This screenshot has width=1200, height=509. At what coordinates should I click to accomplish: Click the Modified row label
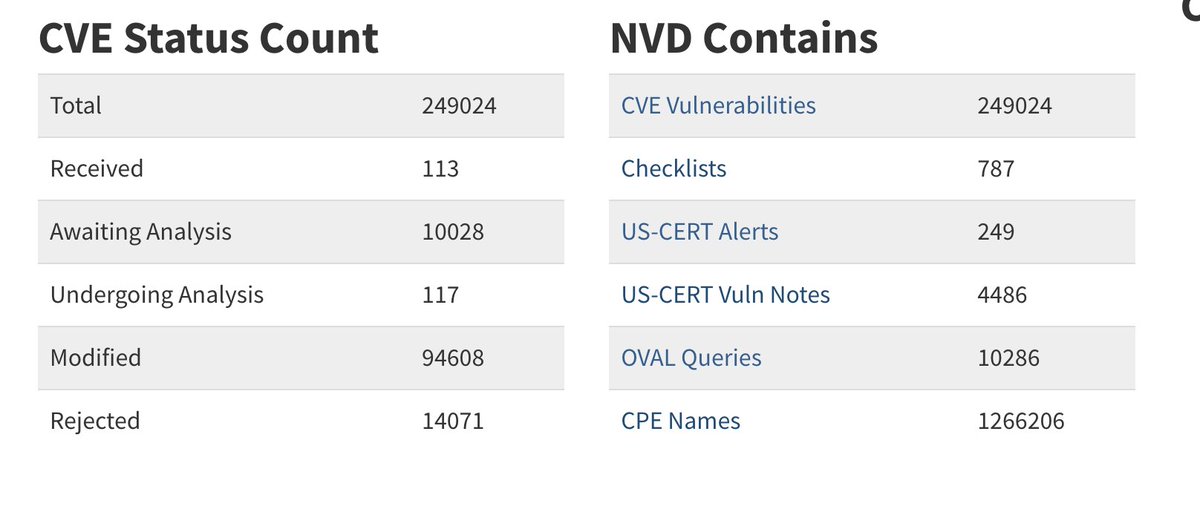click(96, 357)
